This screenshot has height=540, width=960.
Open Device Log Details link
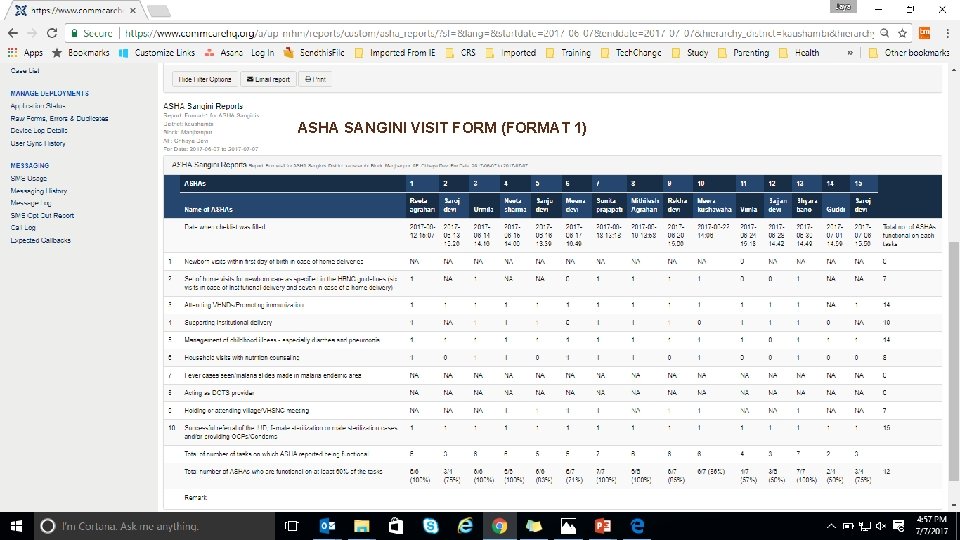[x=39, y=130]
